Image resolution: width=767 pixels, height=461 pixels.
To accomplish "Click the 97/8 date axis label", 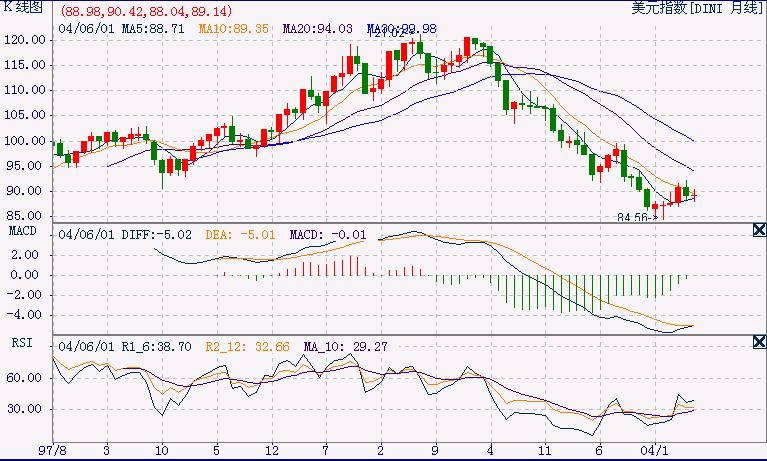I will 52,450.
